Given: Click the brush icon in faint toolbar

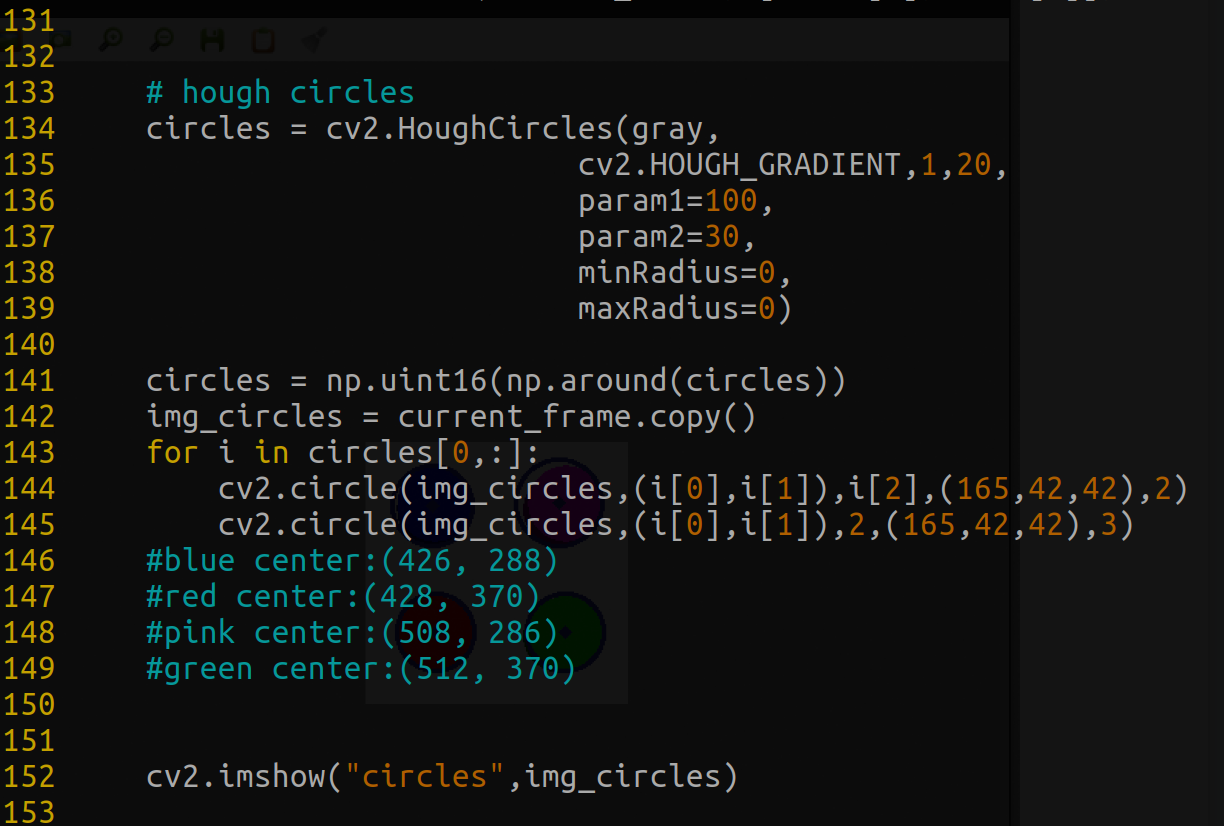Looking at the screenshot, I should pyautogui.click(x=313, y=40).
